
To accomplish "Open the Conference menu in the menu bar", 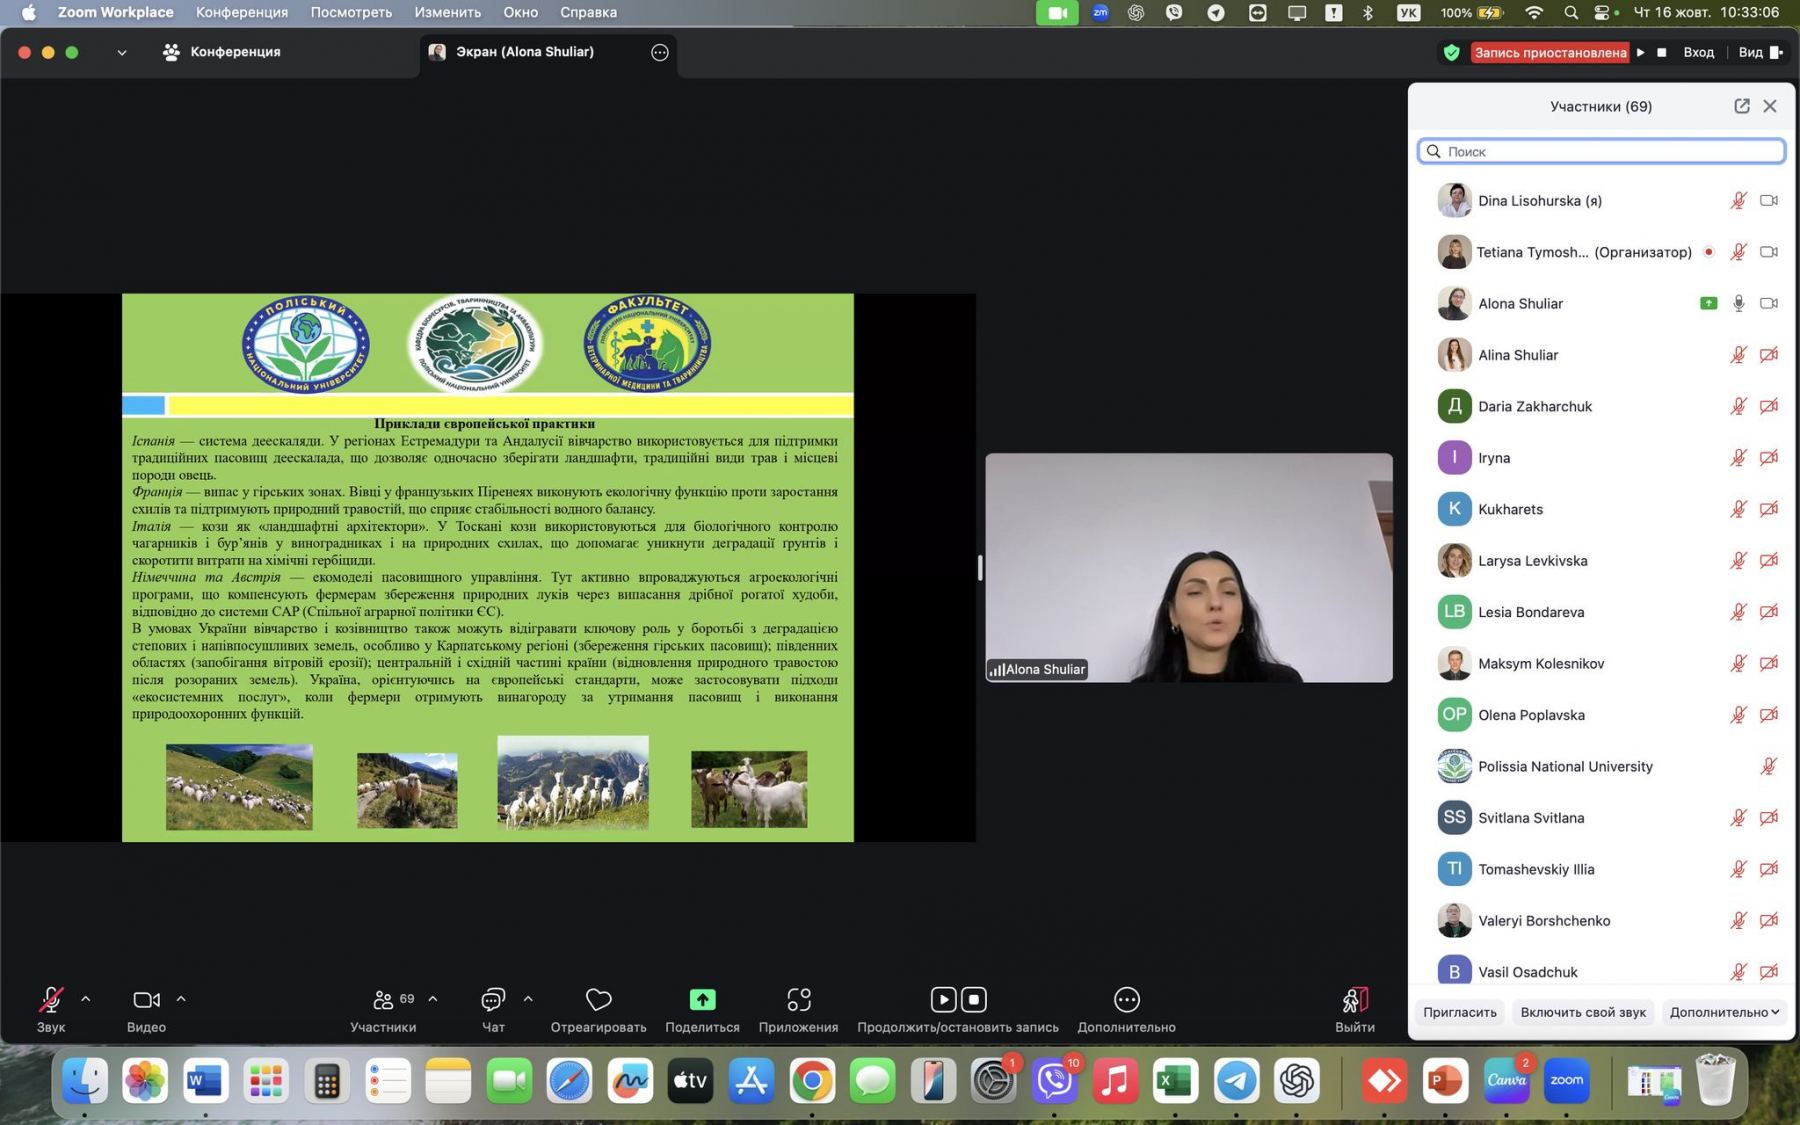I will (241, 12).
